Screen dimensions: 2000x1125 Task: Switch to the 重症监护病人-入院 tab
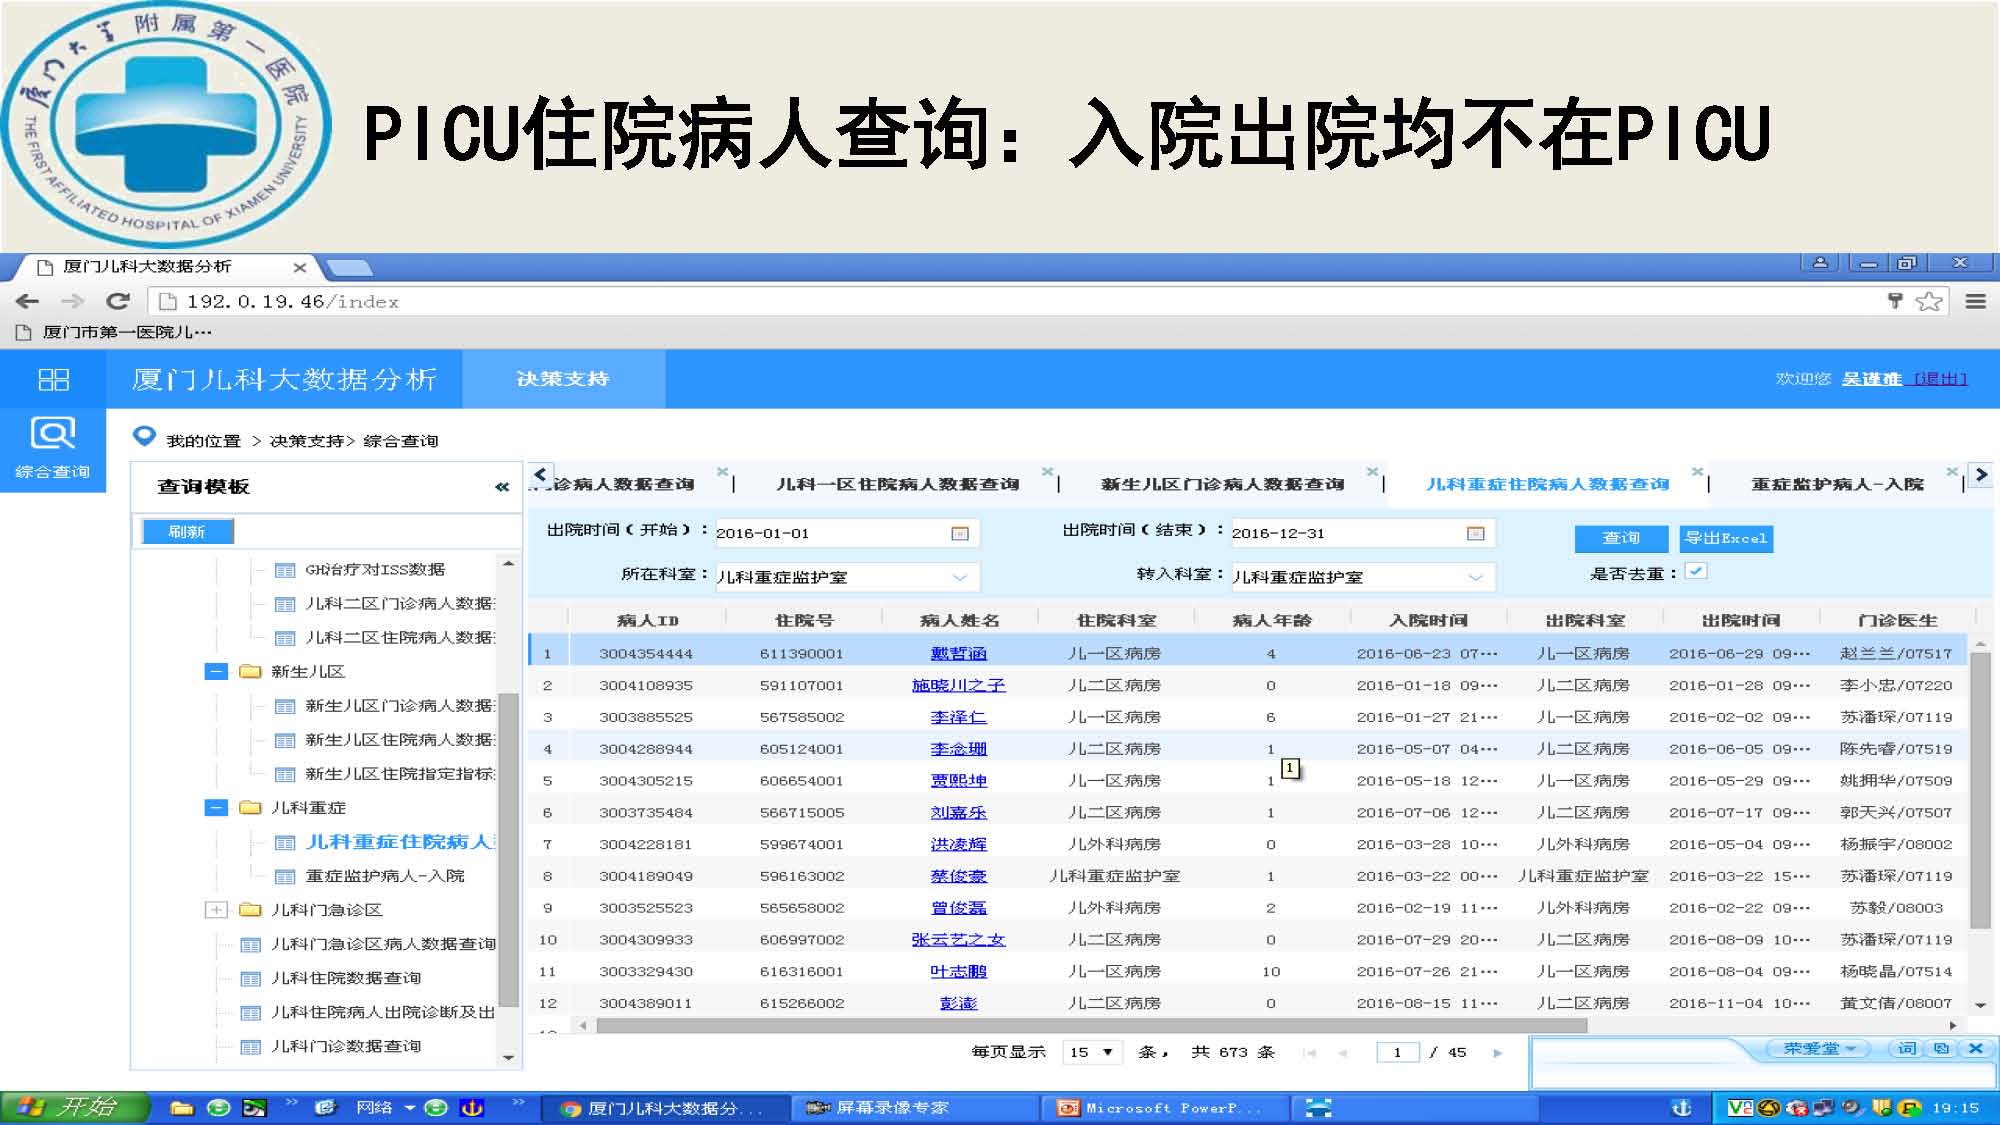point(1837,485)
